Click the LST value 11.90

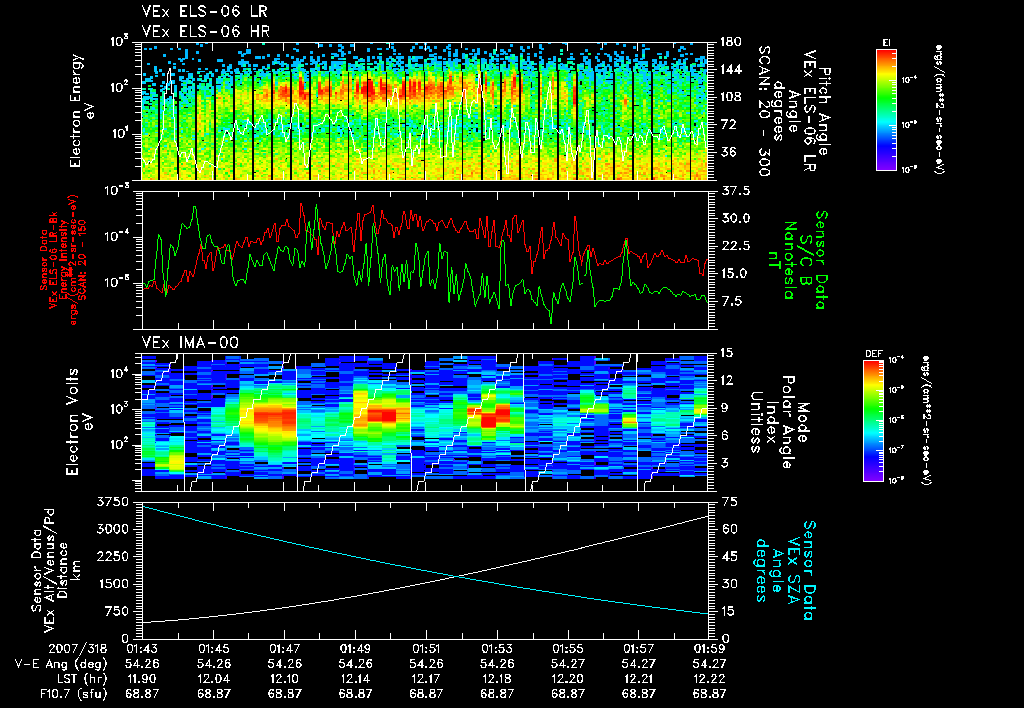(142, 679)
